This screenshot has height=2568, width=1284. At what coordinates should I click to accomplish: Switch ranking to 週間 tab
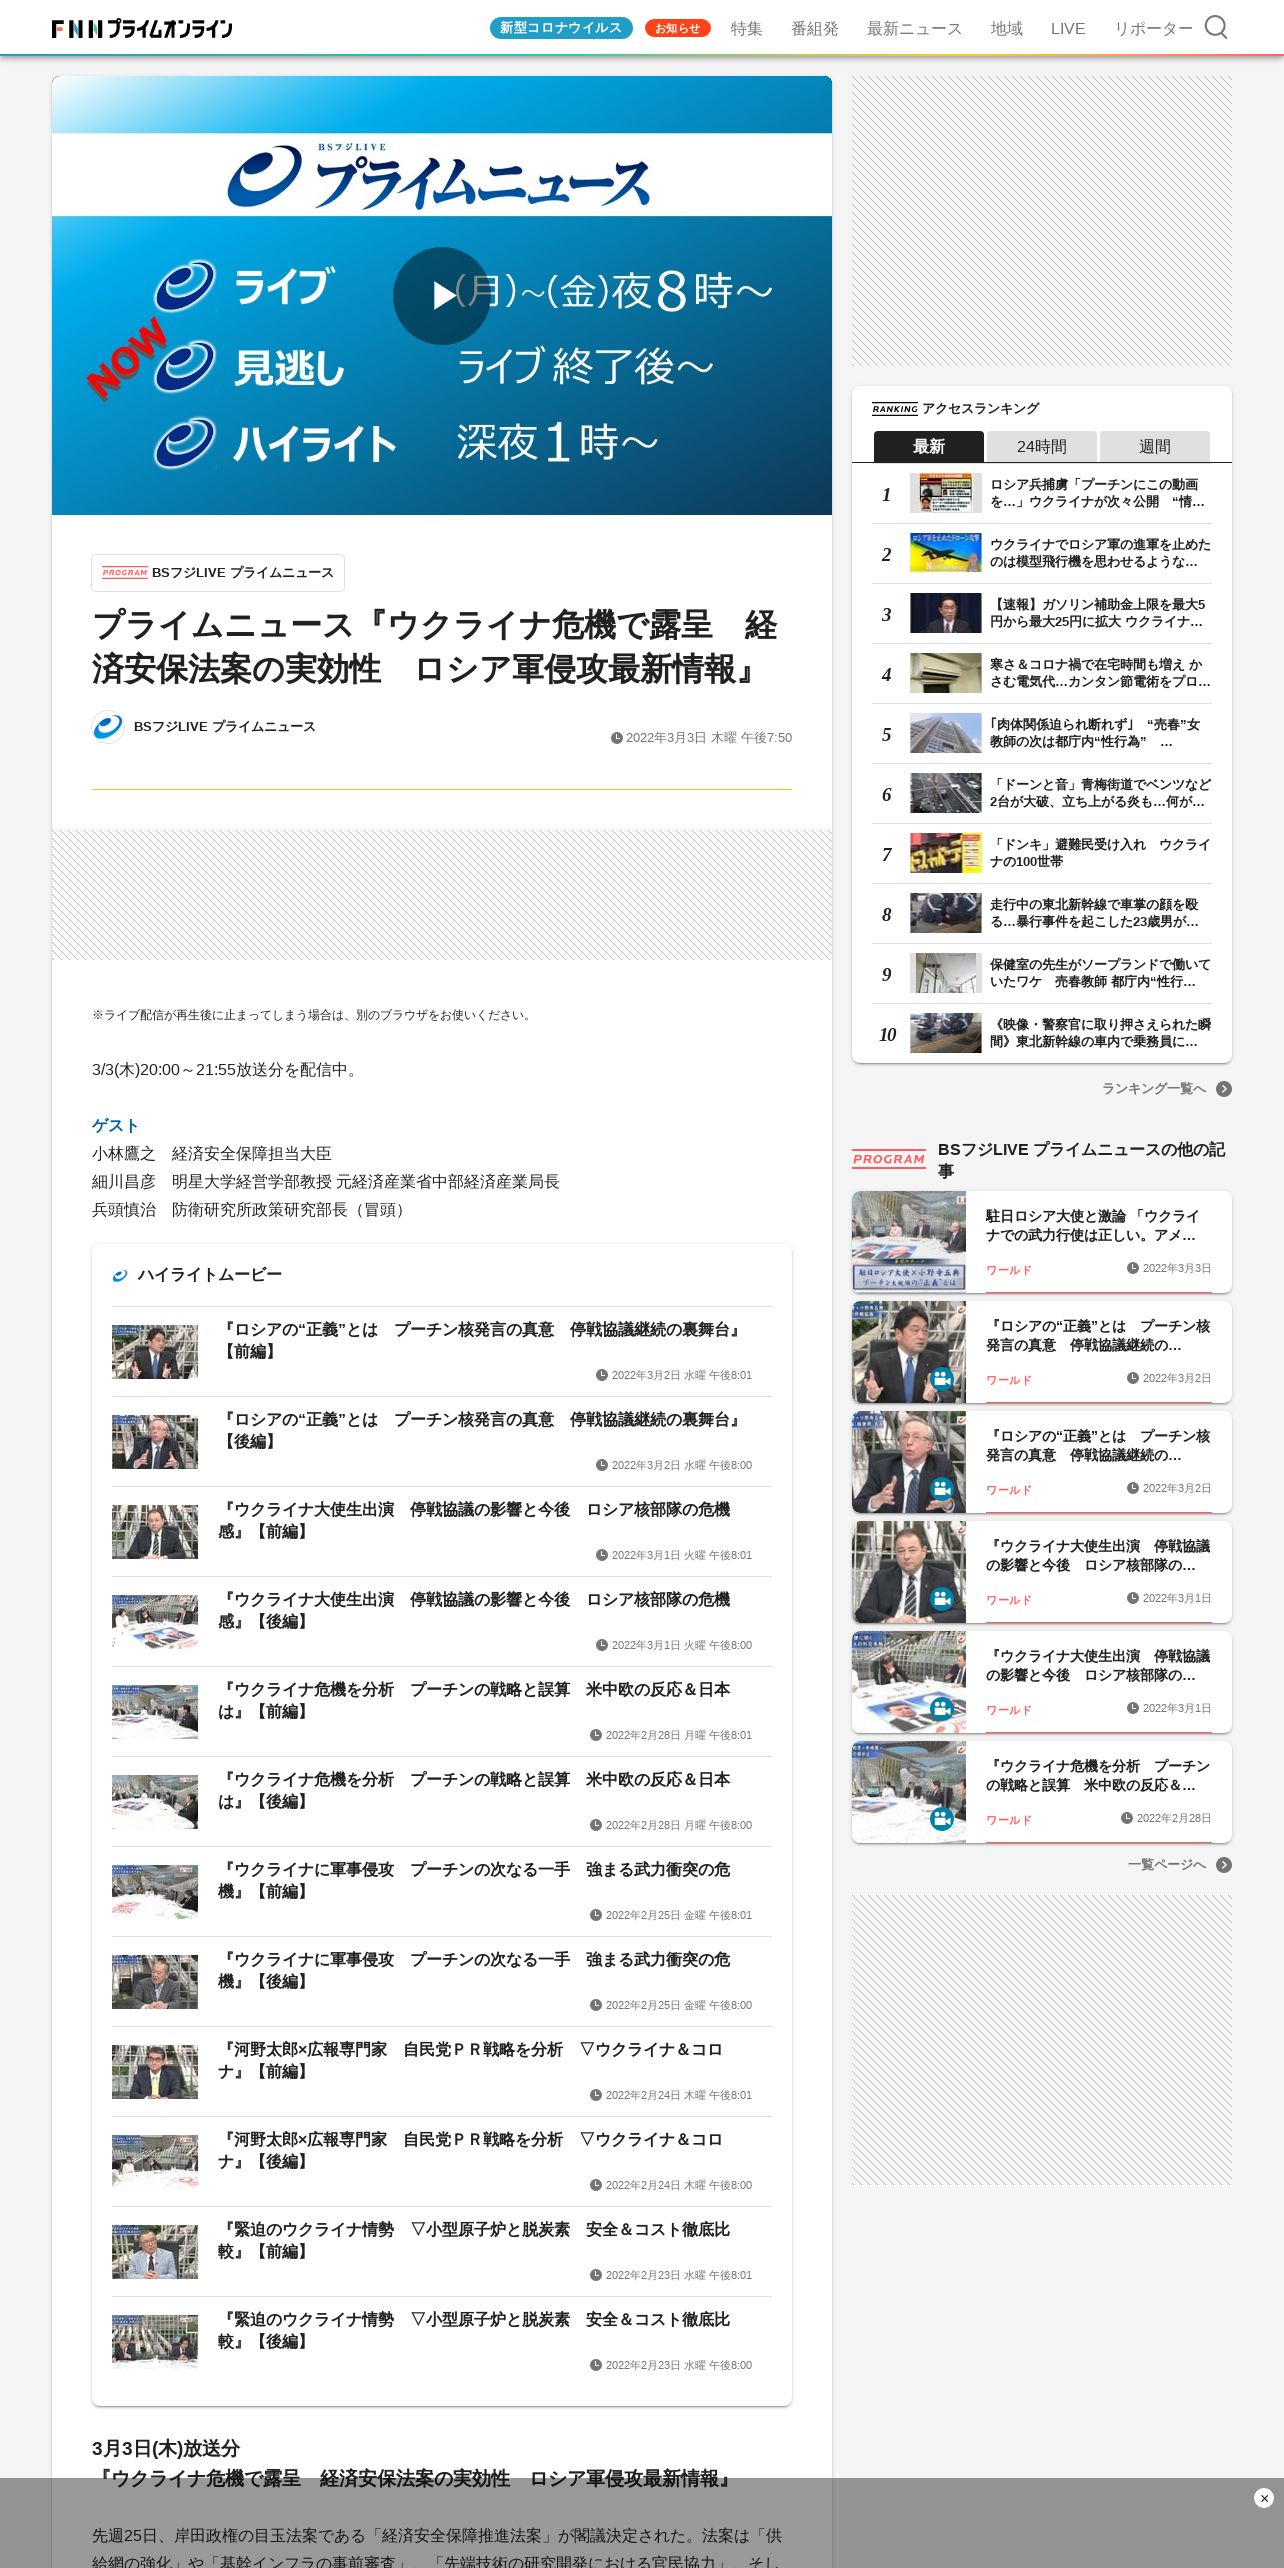(1154, 446)
